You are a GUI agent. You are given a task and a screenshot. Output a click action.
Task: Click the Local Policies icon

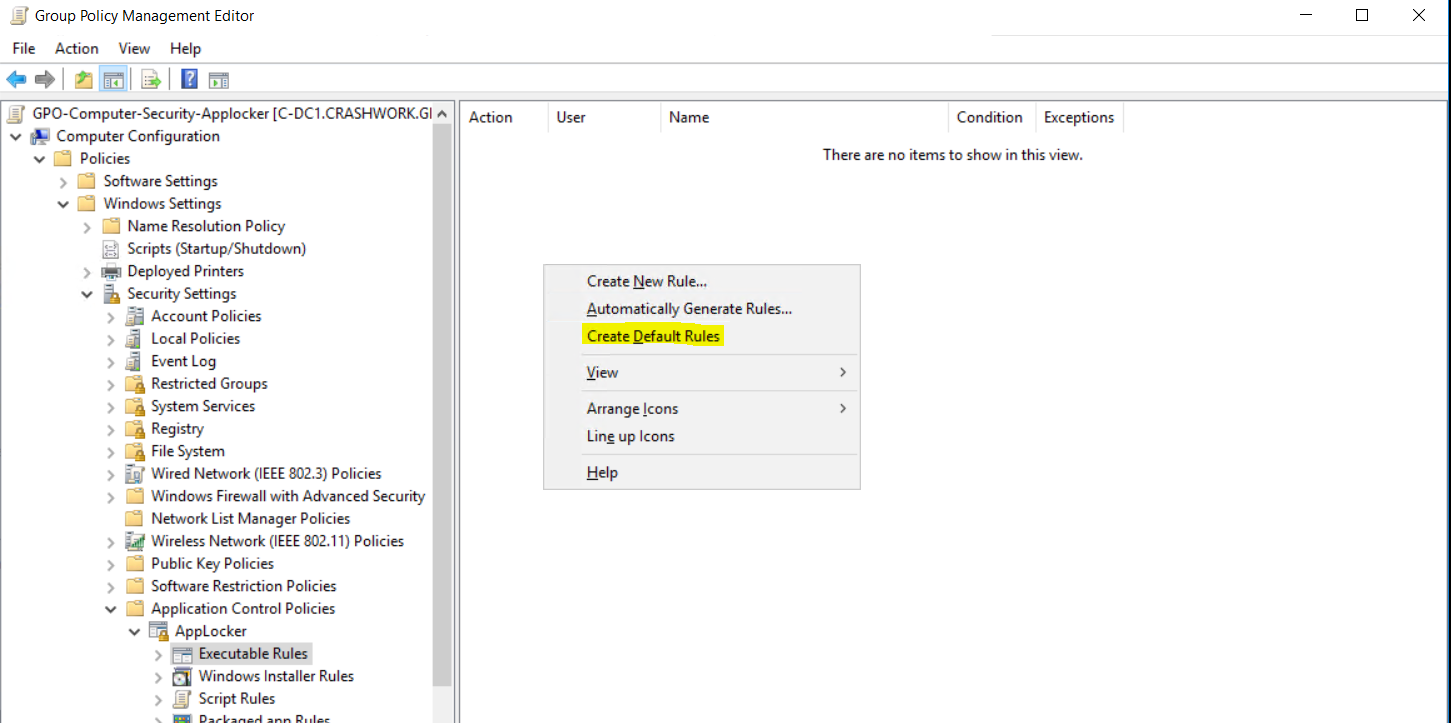tap(135, 339)
